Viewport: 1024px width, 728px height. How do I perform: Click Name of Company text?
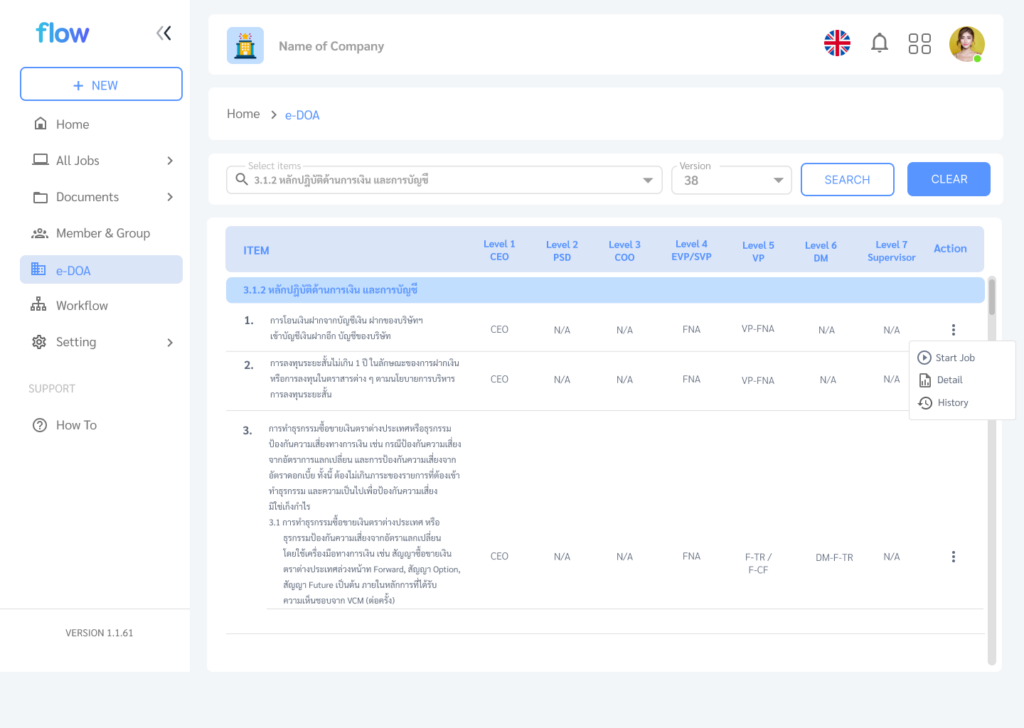pyautogui.click(x=331, y=46)
